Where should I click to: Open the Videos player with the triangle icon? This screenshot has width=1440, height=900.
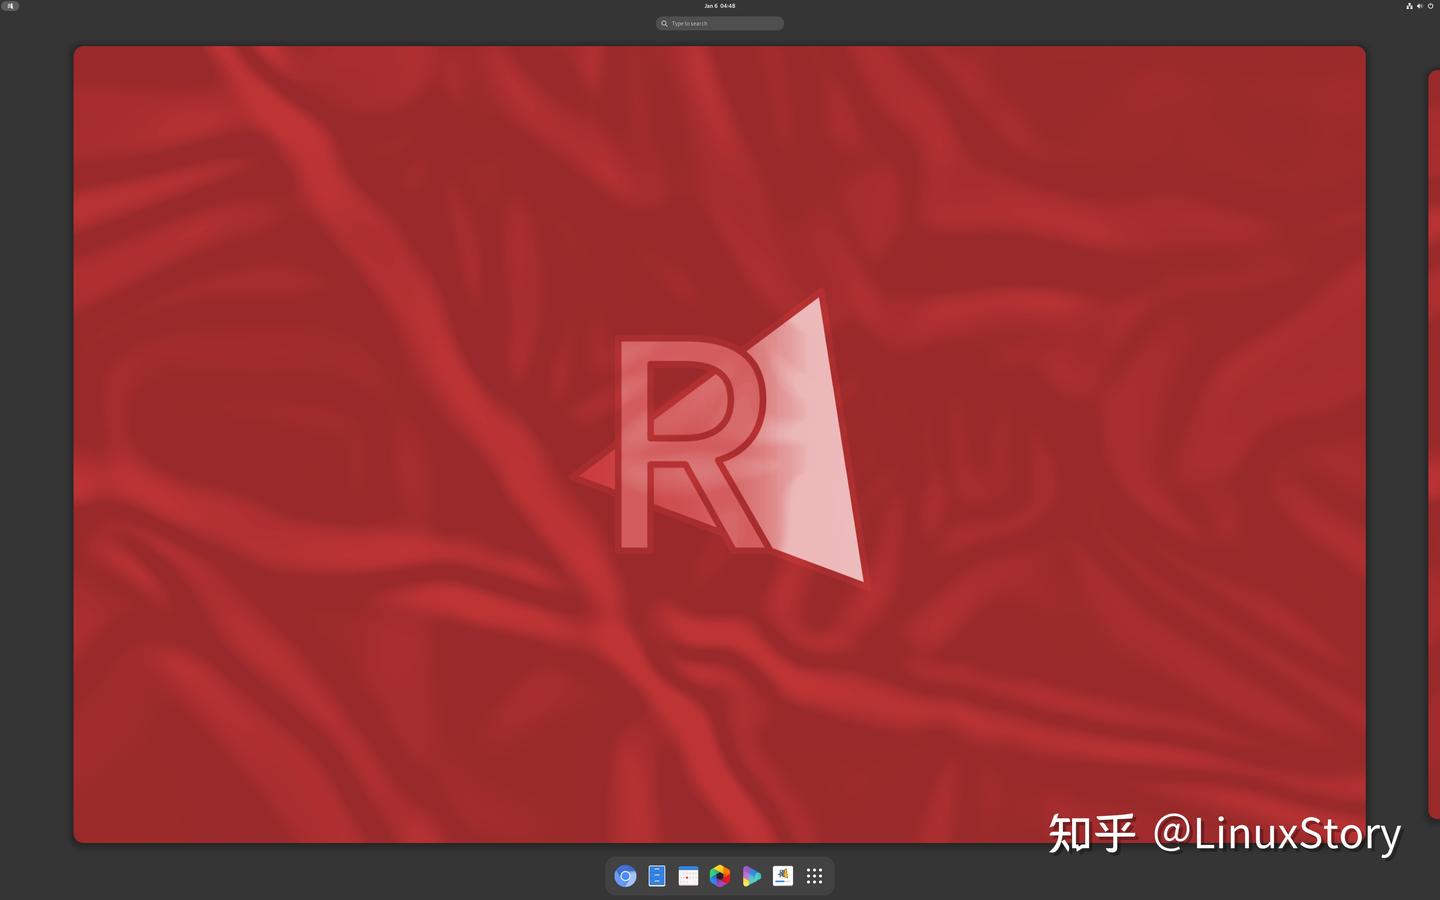[751, 876]
